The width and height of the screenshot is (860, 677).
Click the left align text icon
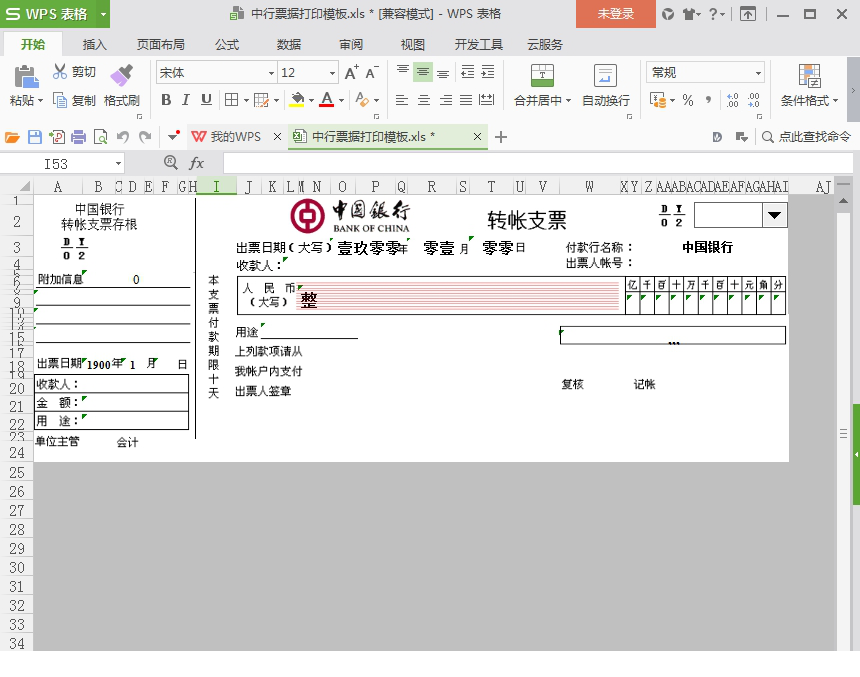click(402, 100)
